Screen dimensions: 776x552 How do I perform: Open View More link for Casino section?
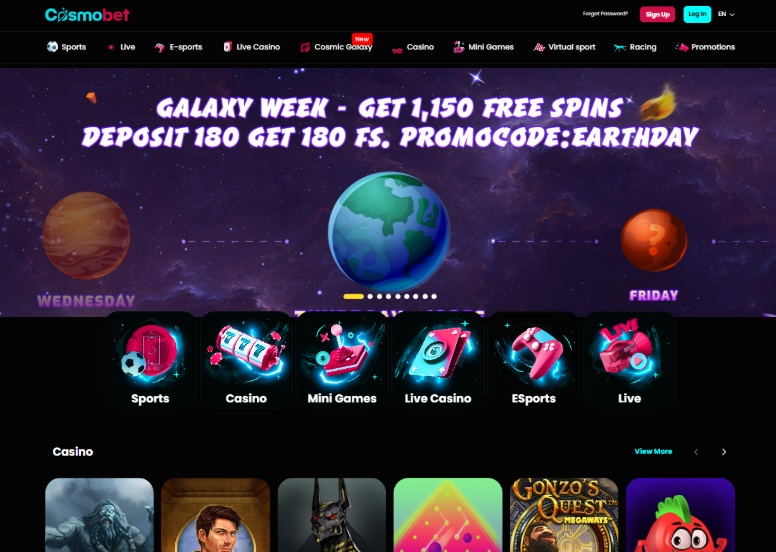(653, 452)
